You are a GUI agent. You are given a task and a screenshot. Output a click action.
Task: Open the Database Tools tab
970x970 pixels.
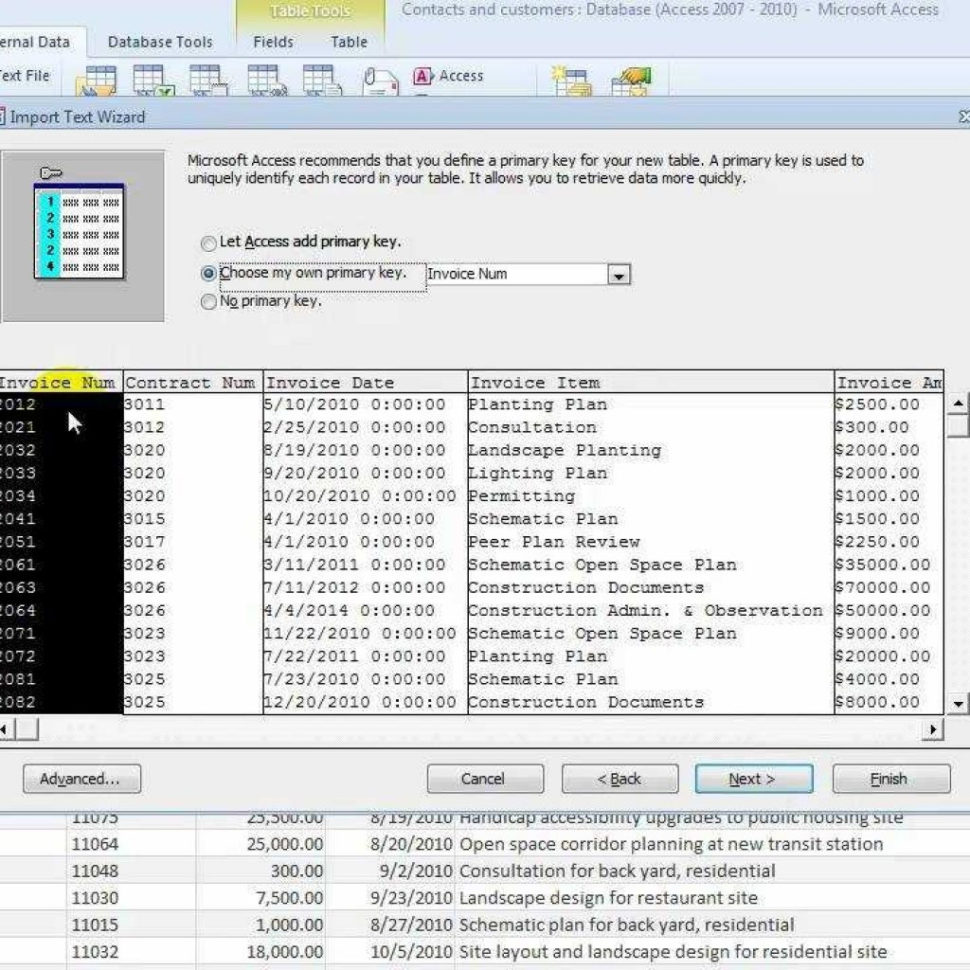[x=160, y=42]
